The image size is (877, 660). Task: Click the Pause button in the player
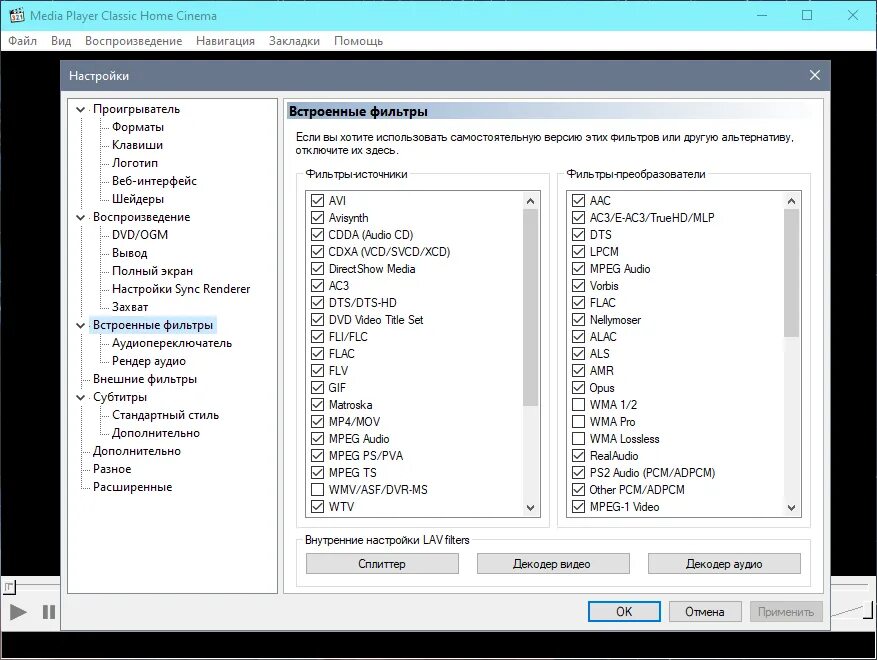click(49, 612)
